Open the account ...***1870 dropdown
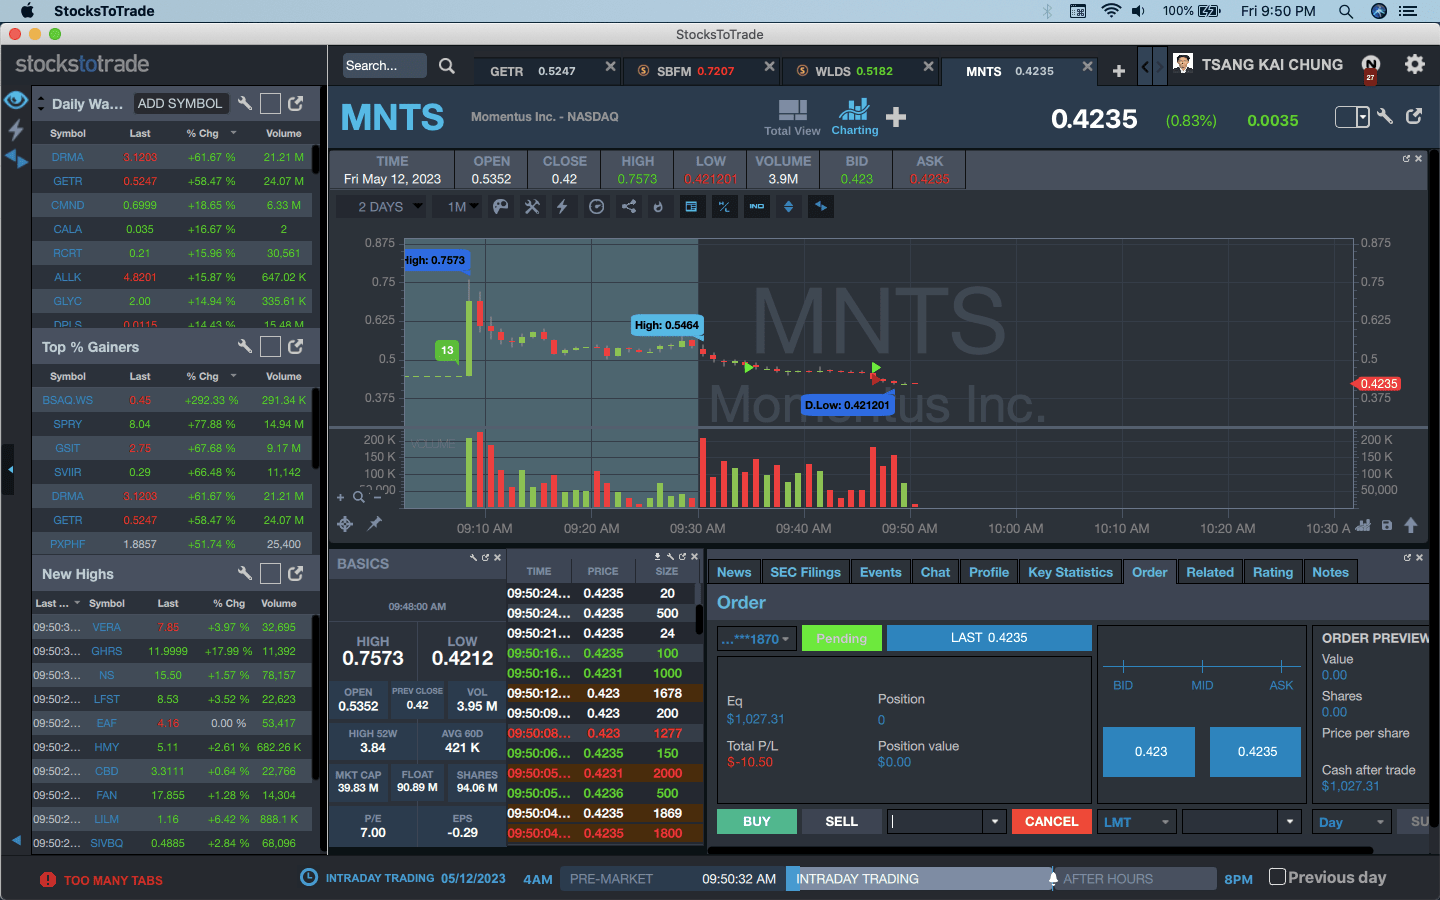The width and height of the screenshot is (1440, 900). point(757,639)
